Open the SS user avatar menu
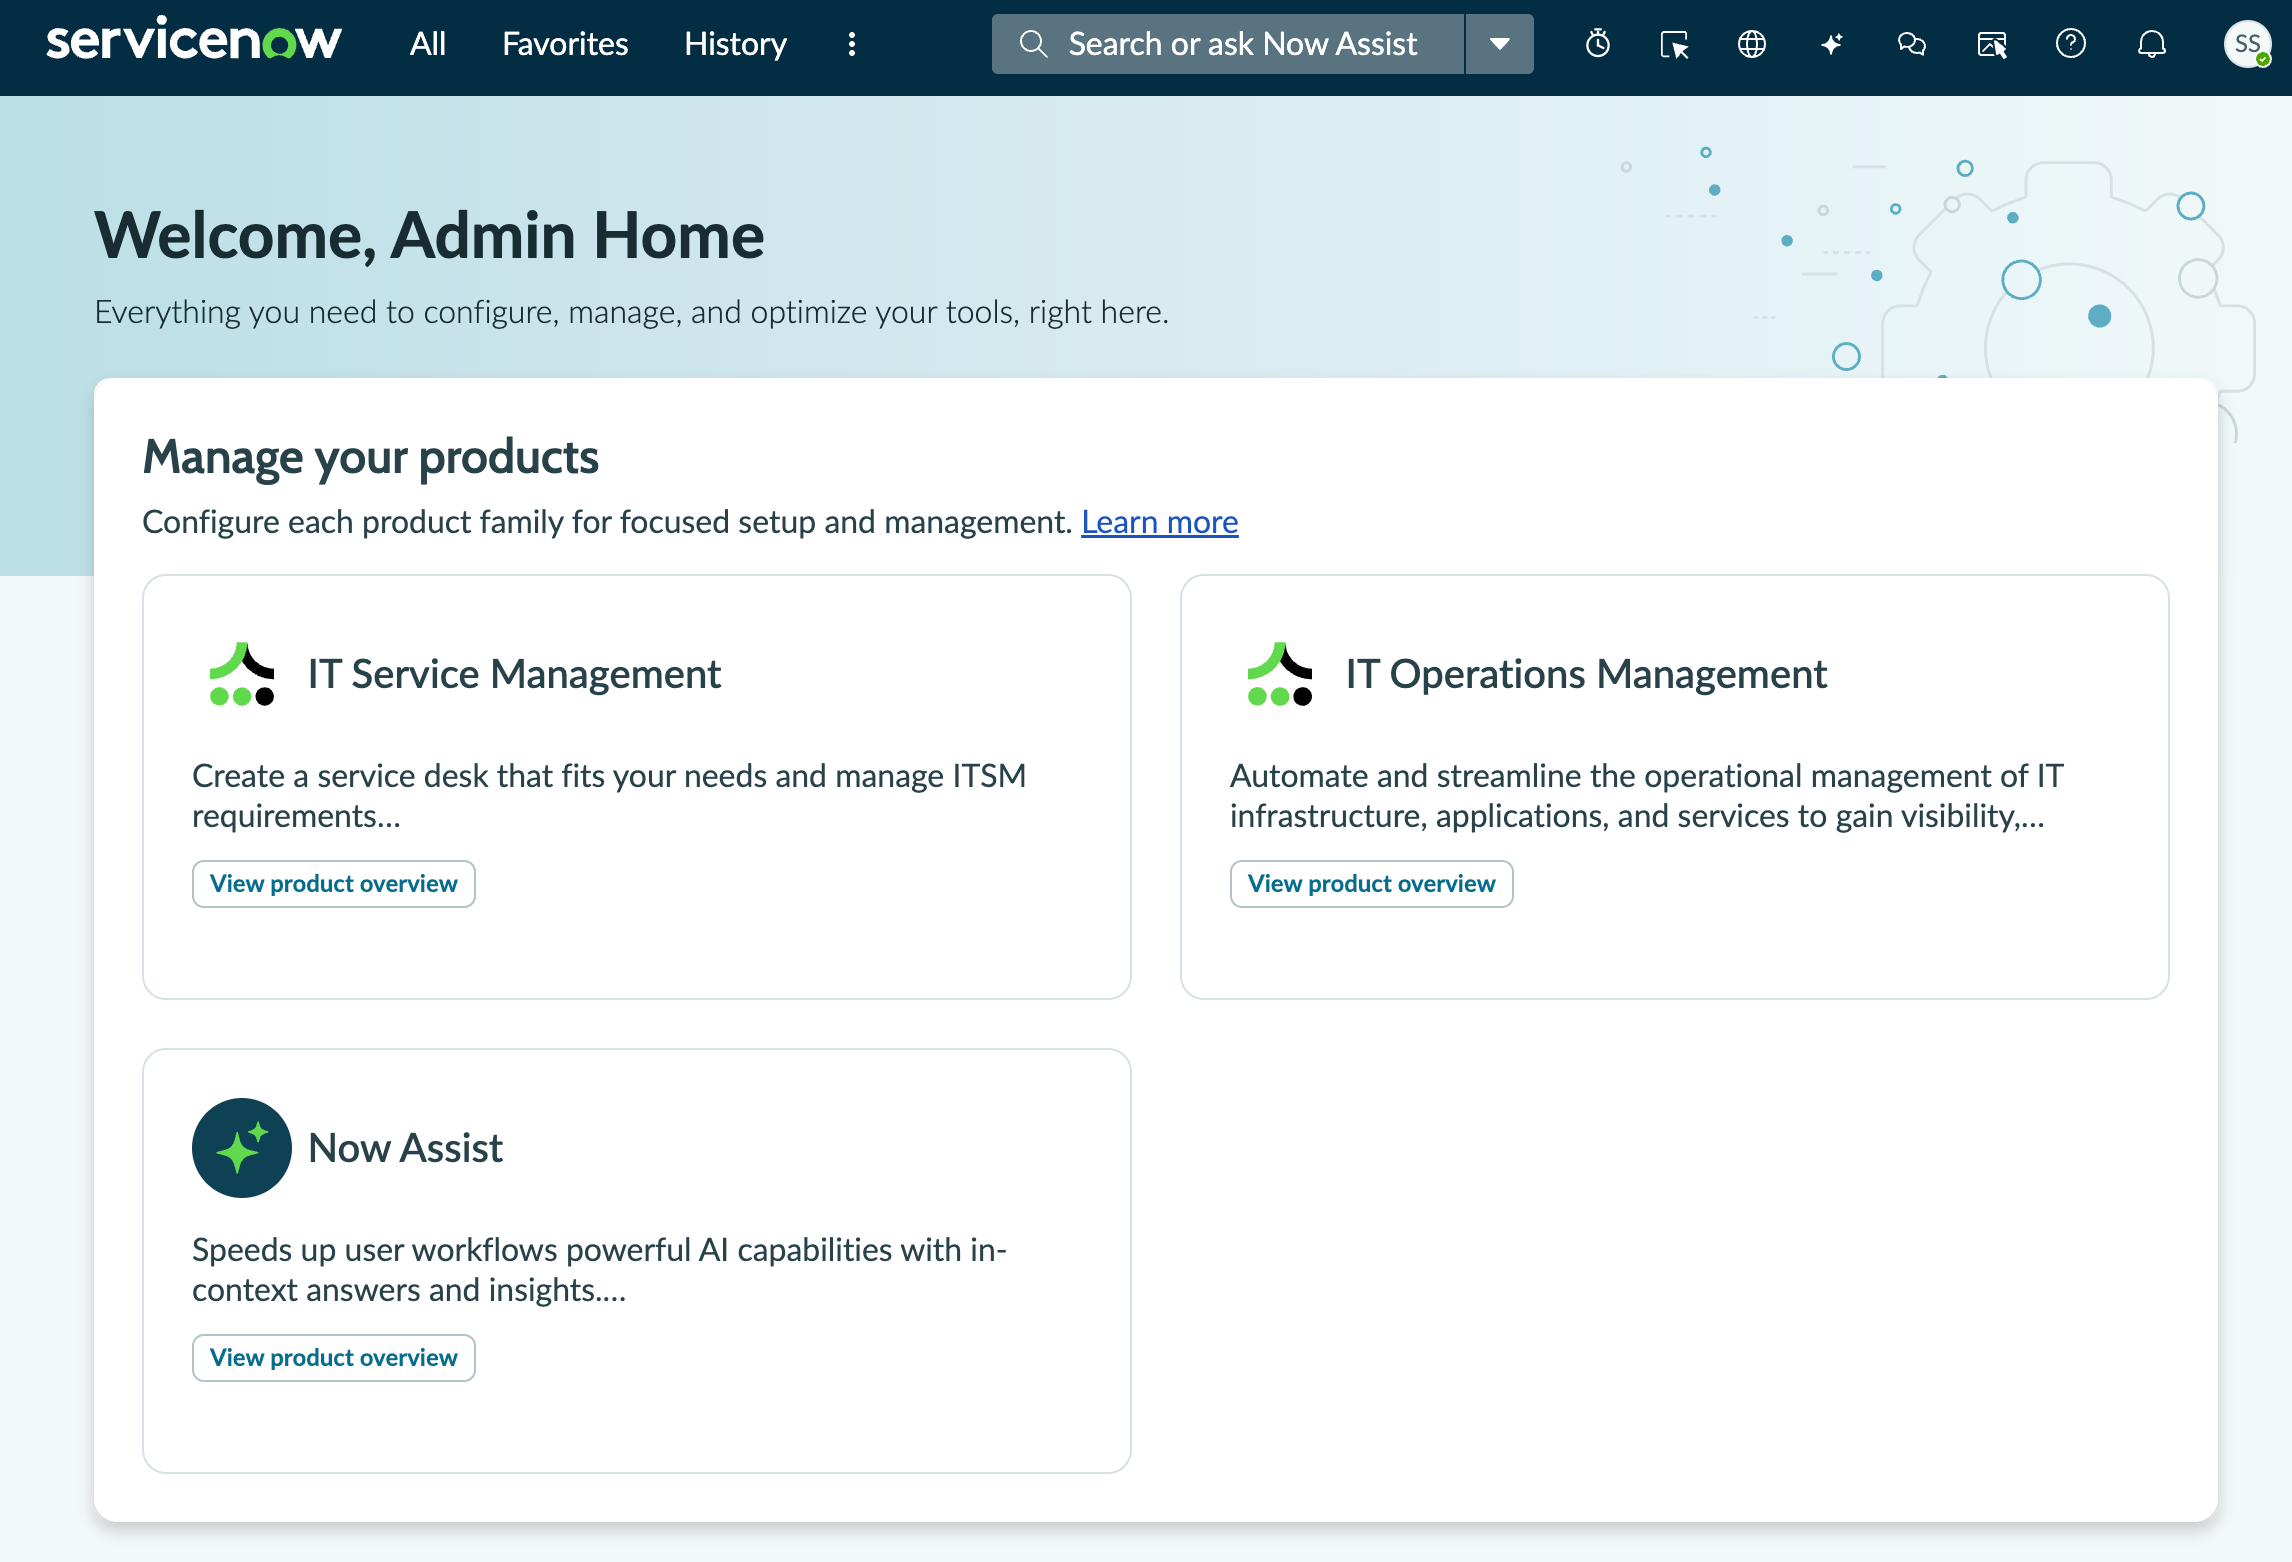Screen dimensions: 2292x1562 (2247, 44)
